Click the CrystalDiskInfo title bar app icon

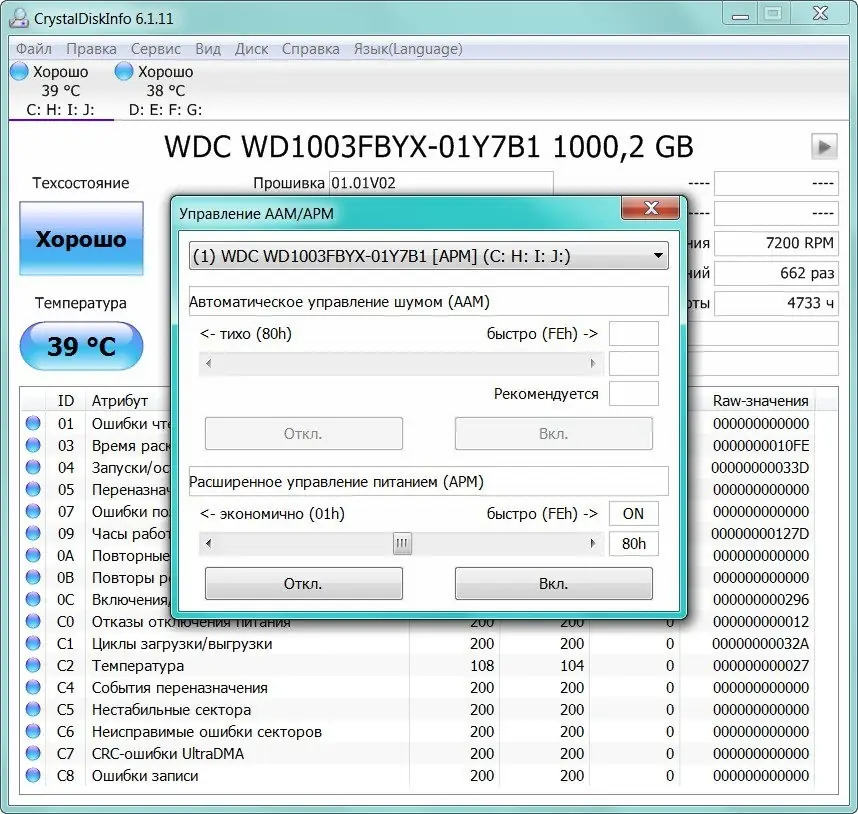(19, 18)
